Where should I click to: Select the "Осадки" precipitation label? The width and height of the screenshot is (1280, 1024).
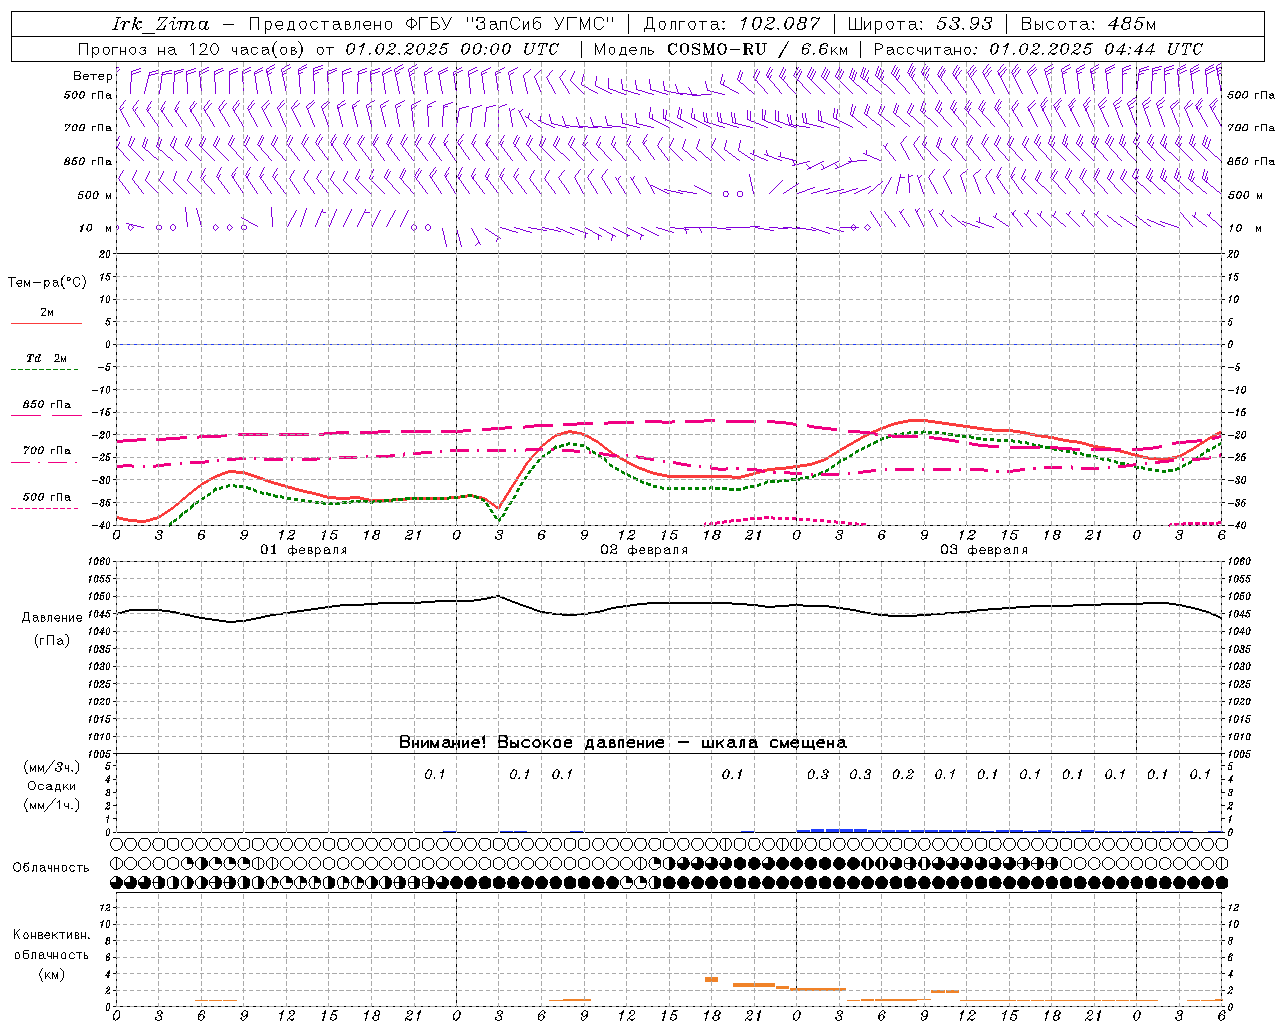[52, 786]
